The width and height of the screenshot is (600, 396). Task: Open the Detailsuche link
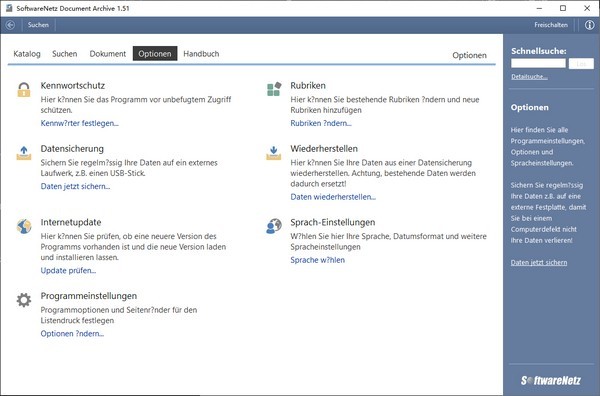coord(529,77)
